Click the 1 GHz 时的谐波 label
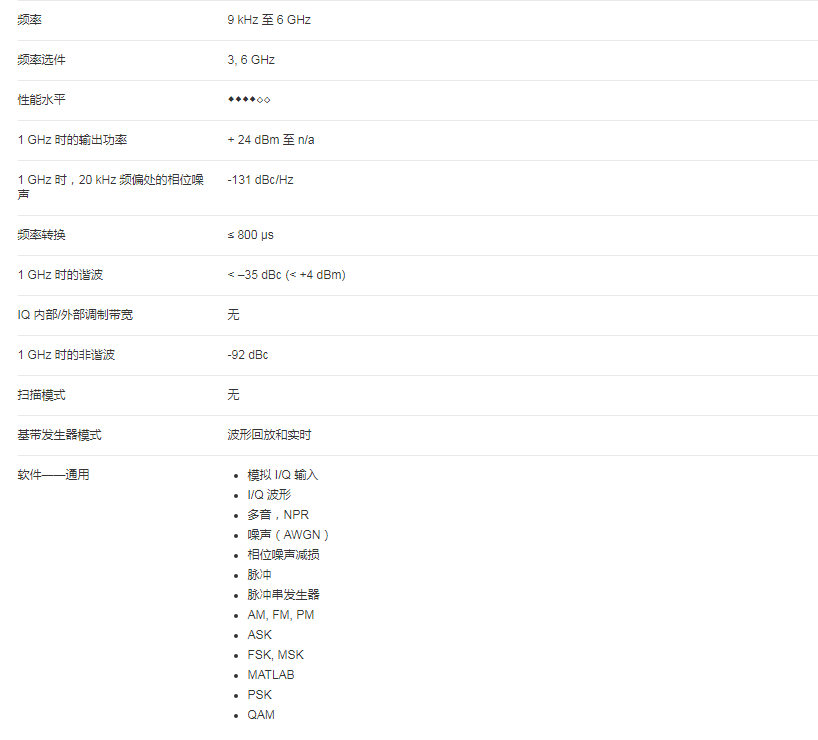This screenshot has width=818, height=740. pyautogui.click(x=60, y=275)
